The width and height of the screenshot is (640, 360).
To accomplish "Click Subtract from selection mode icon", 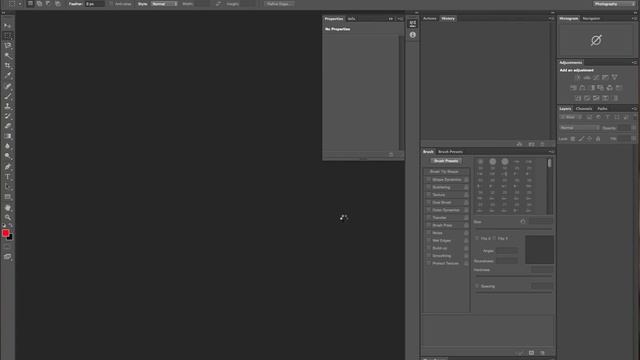I will tap(48, 4).
